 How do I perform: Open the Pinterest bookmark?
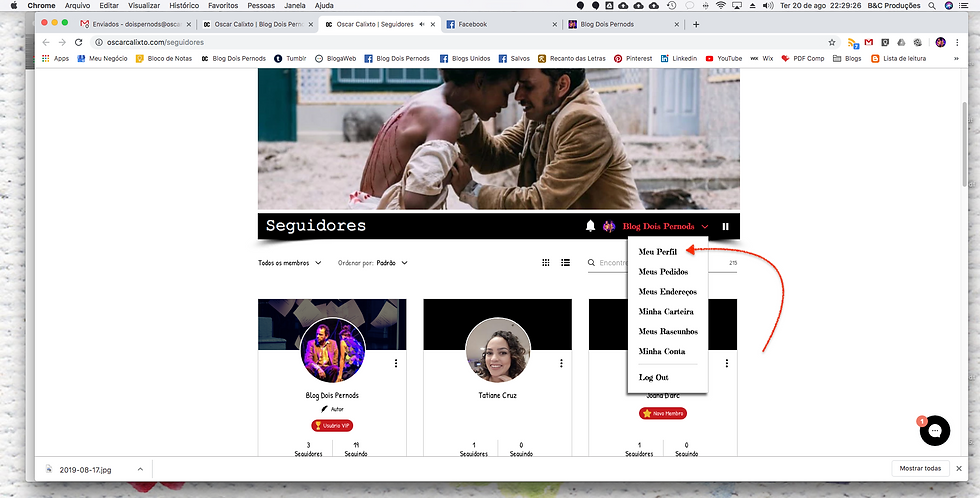(632, 59)
